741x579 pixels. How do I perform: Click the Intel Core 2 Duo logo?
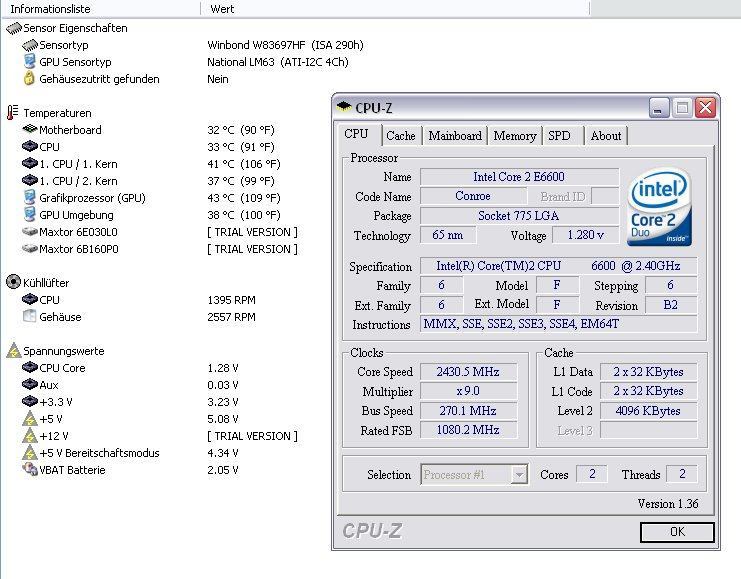click(660, 207)
